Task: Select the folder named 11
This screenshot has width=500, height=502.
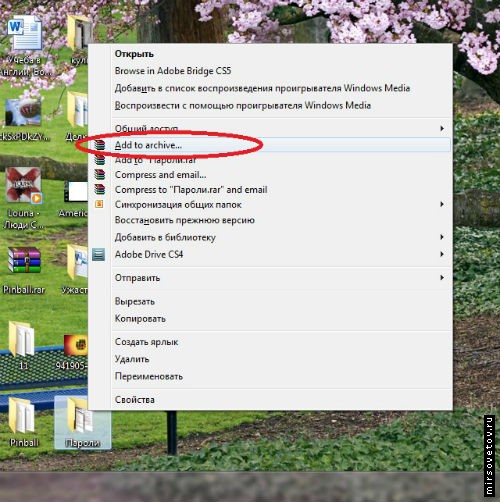Action: coord(22,339)
